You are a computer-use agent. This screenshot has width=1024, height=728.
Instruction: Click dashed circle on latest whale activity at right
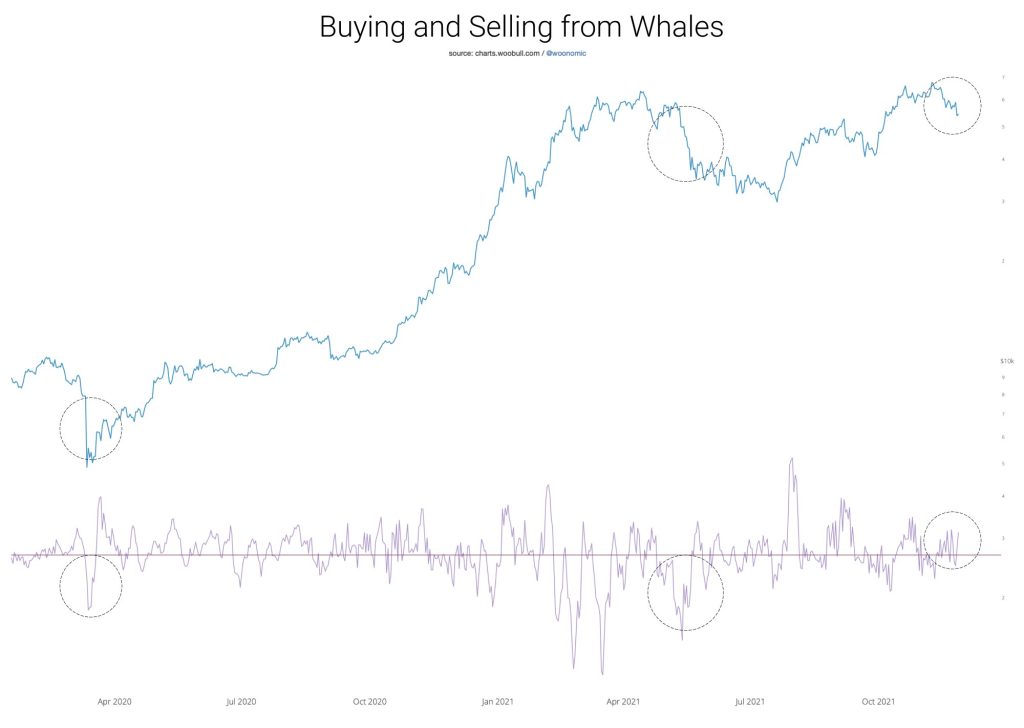[954, 539]
